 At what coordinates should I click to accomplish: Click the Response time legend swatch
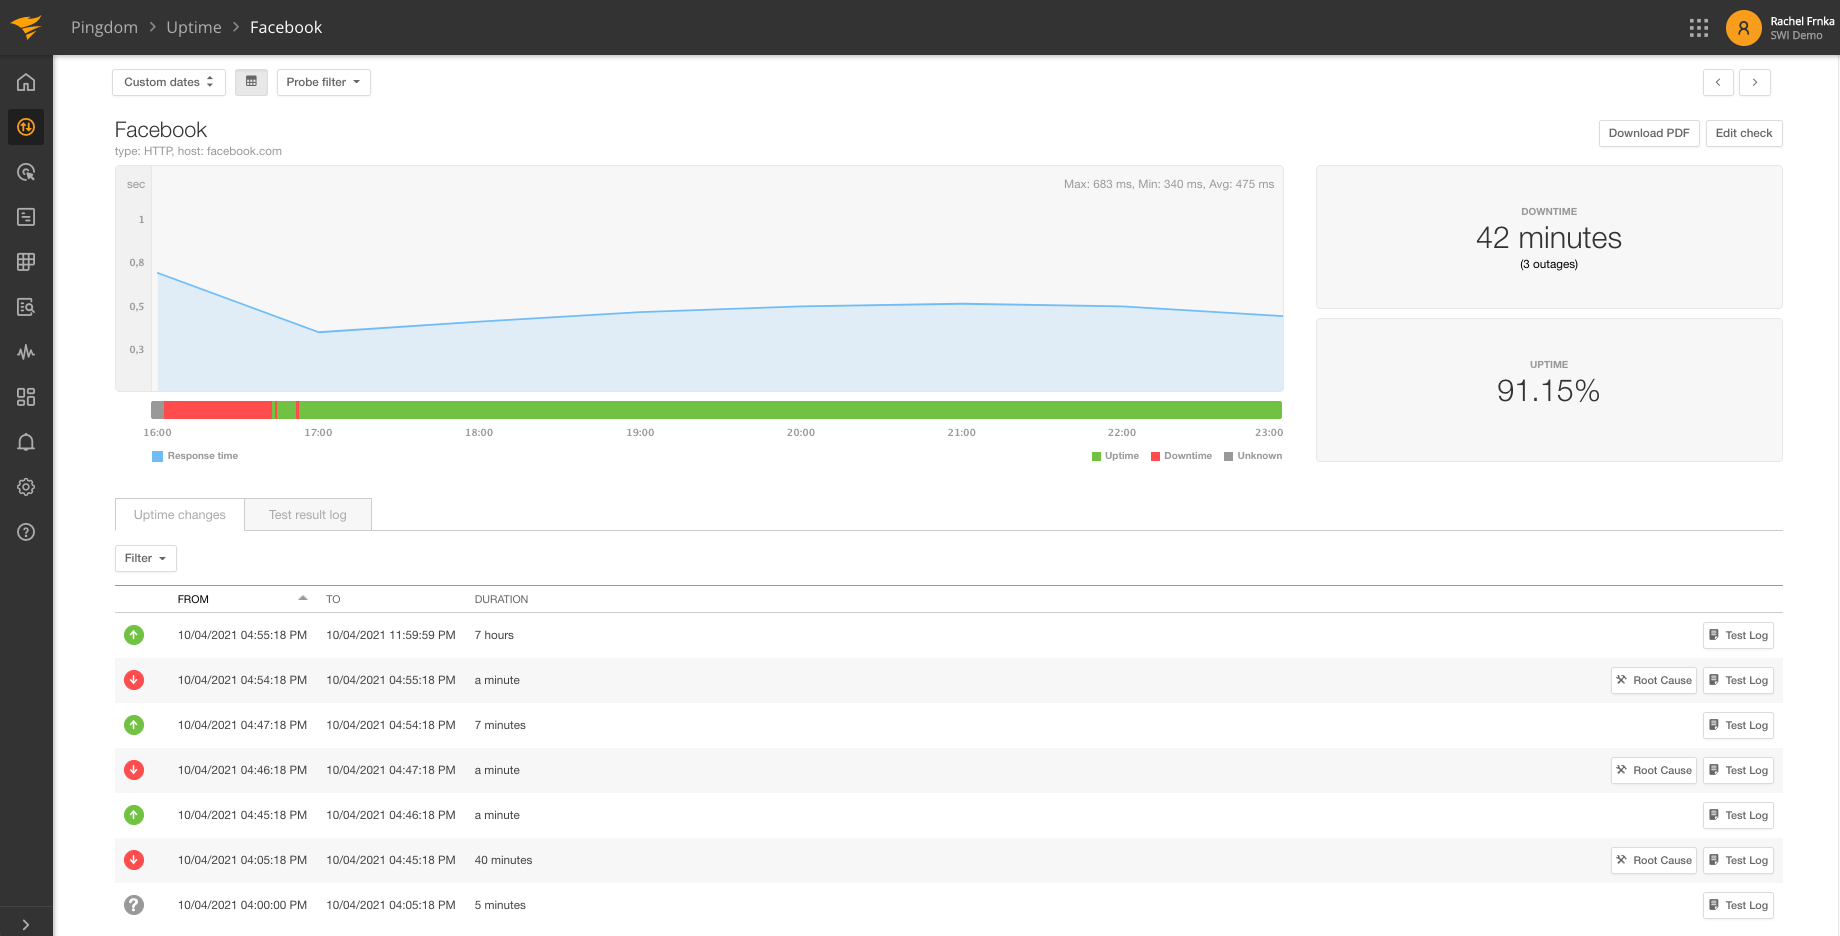[157, 456]
